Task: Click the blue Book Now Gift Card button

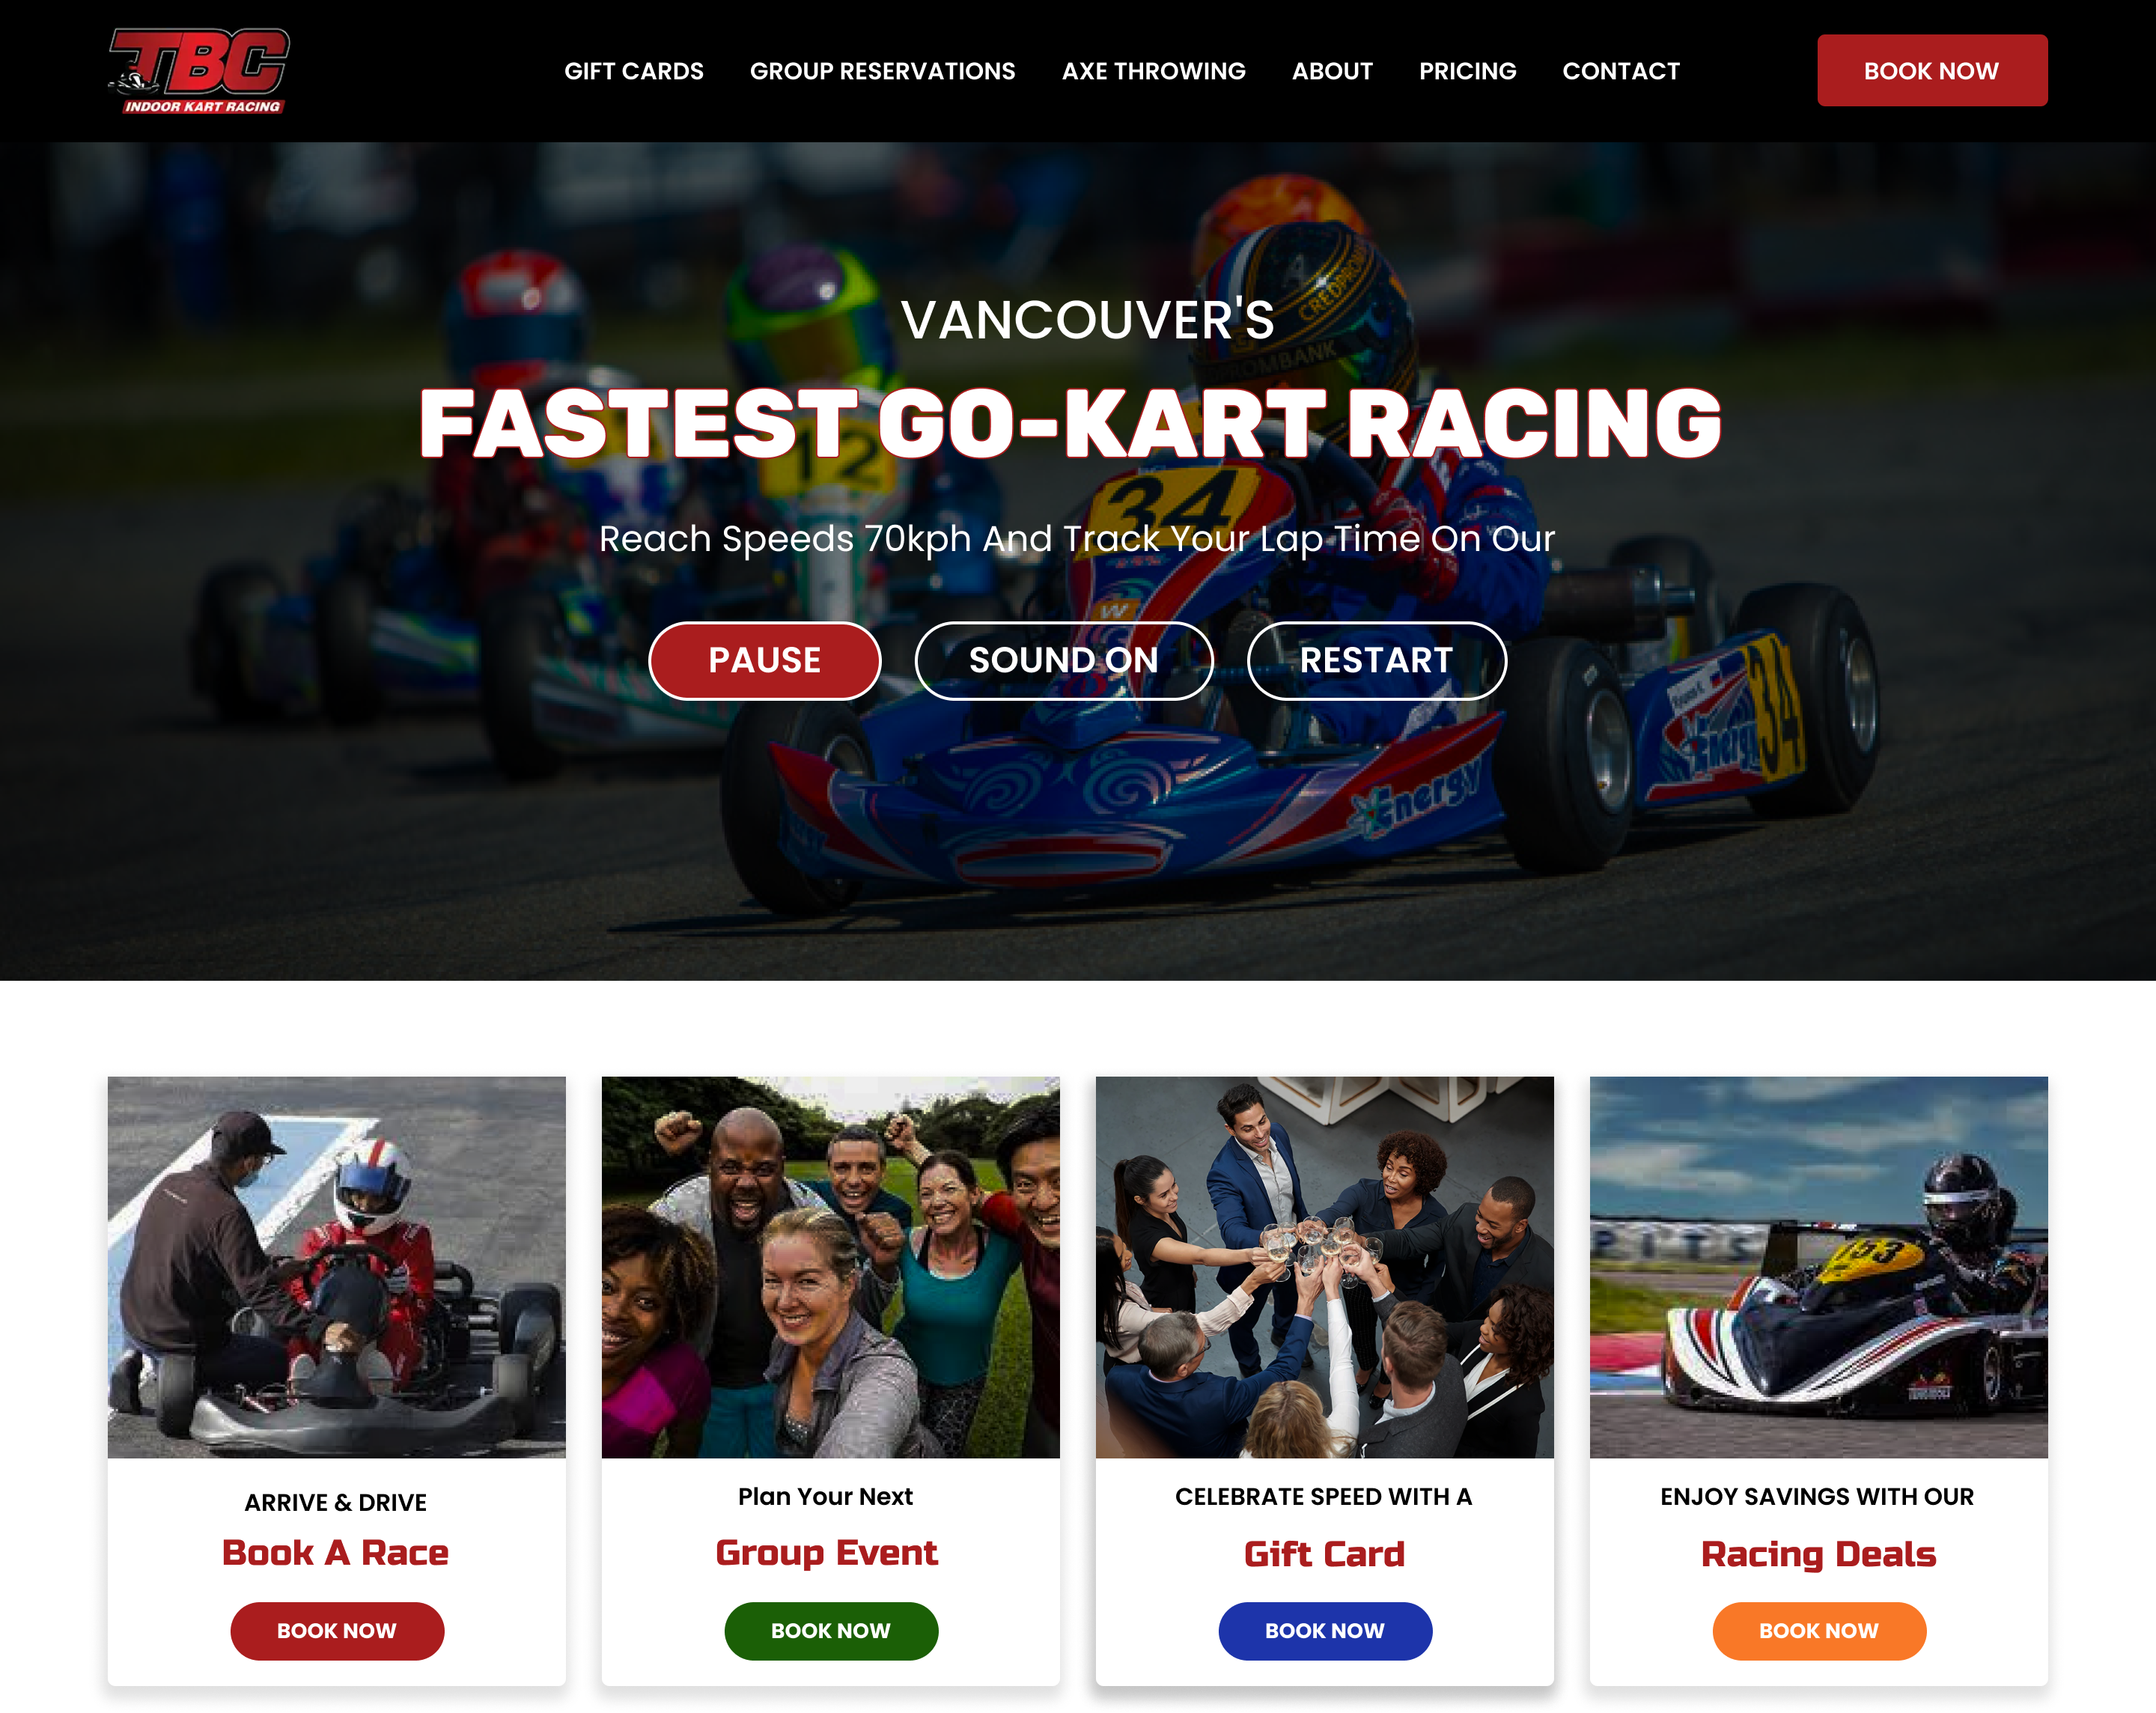Action: pos(1324,1630)
